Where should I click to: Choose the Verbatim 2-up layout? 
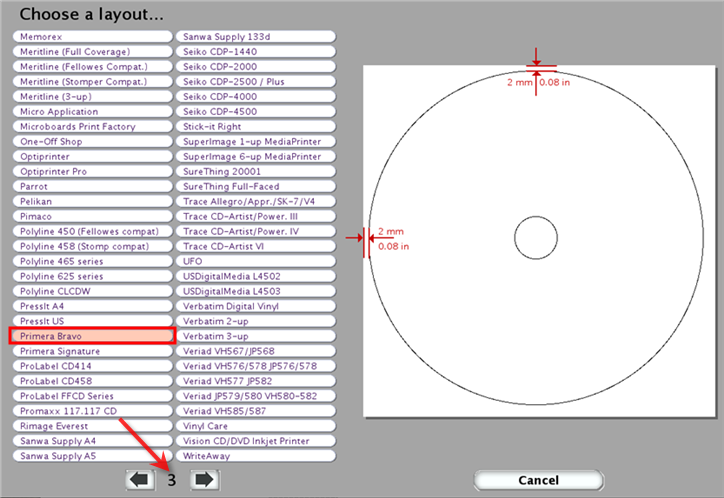point(256,321)
